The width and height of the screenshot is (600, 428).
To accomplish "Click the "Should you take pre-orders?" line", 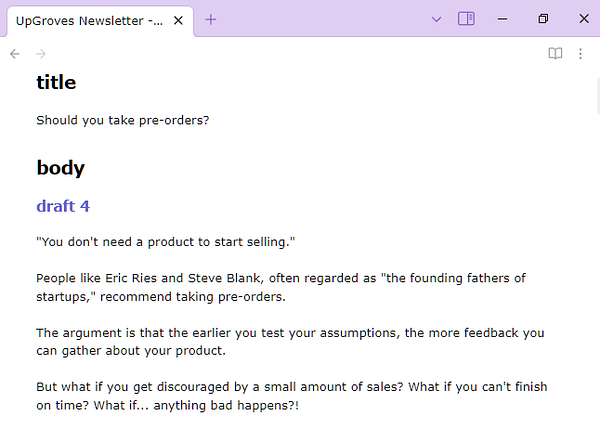I will pos(123,121).
